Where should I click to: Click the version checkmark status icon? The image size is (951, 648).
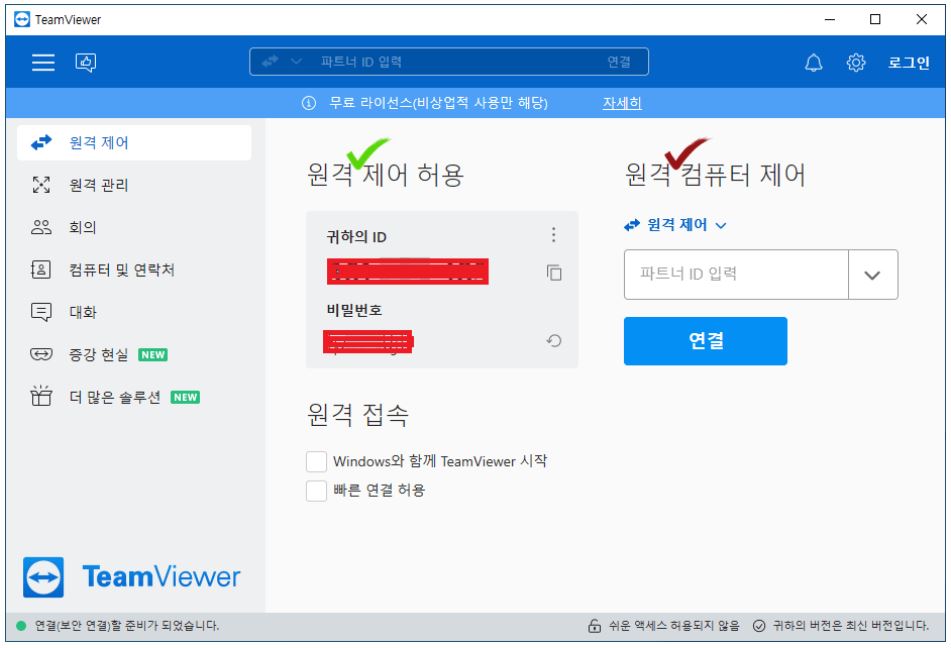(759, 626)
